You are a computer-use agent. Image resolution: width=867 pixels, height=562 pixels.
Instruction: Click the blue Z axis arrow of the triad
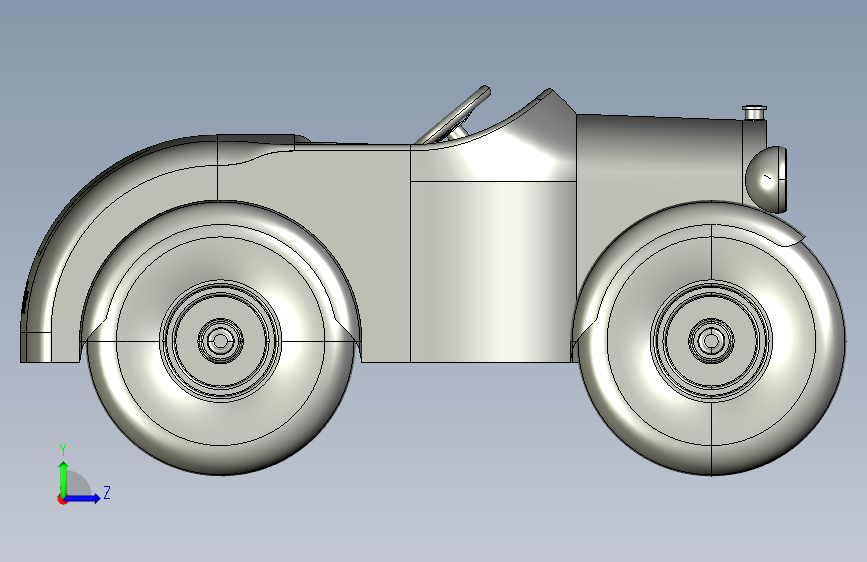pyautogui.click(x=83, y=498)
